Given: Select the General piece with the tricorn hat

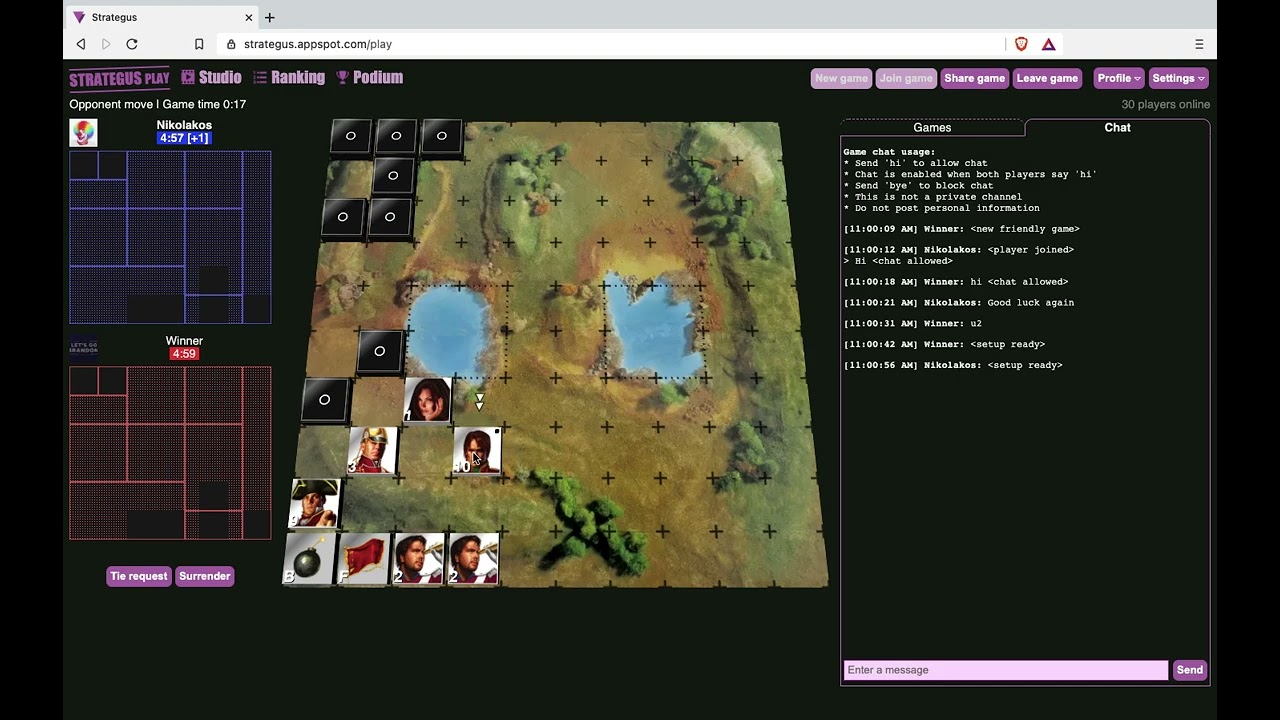Looking at the screenshot, I should pyautogui.click(x=315, y=503).
